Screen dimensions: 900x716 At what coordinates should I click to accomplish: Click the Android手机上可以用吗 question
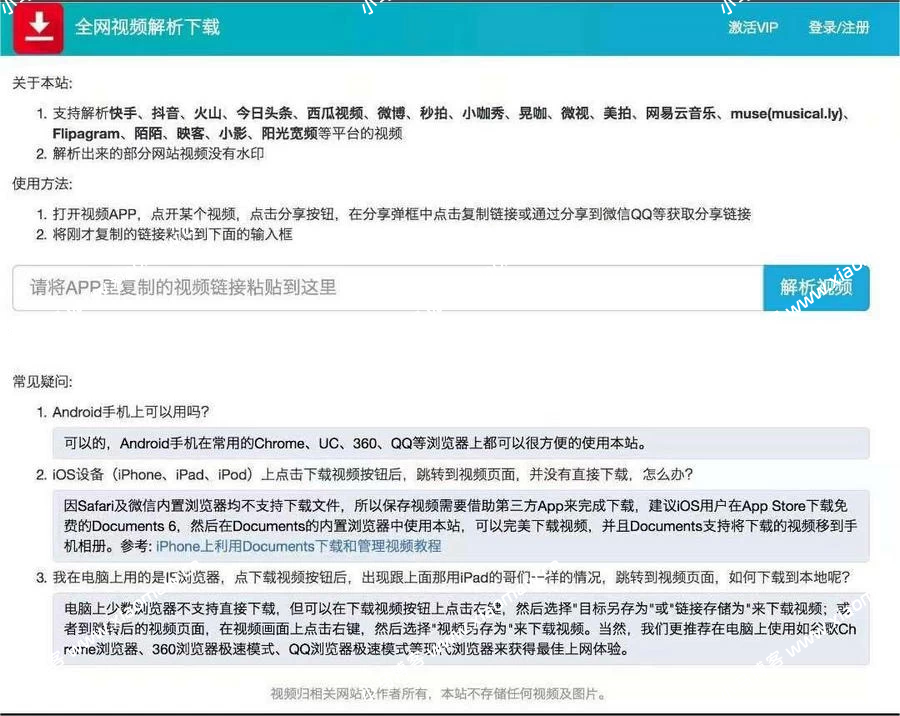click(131, 412)
